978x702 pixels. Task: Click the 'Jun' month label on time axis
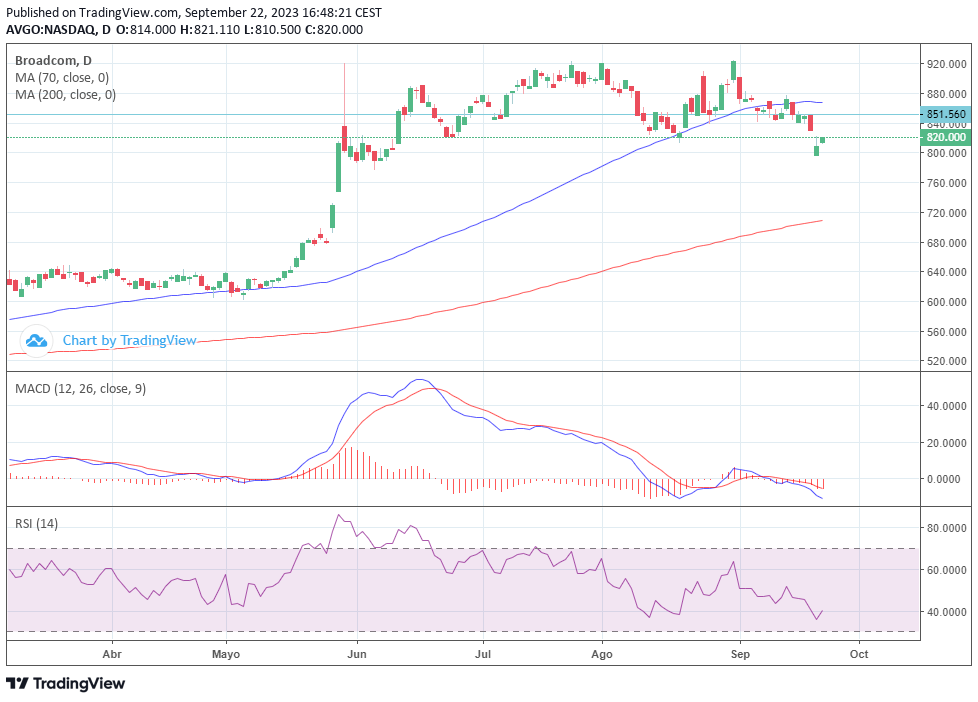coord(357,654)
